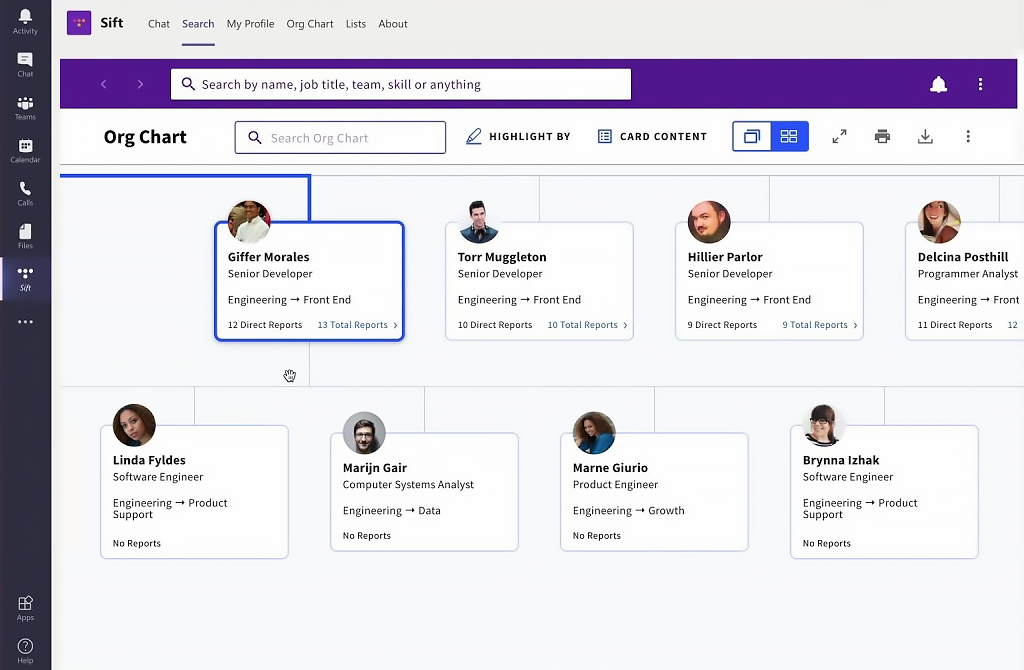Open Chat in the Teams sidebar

25,64
